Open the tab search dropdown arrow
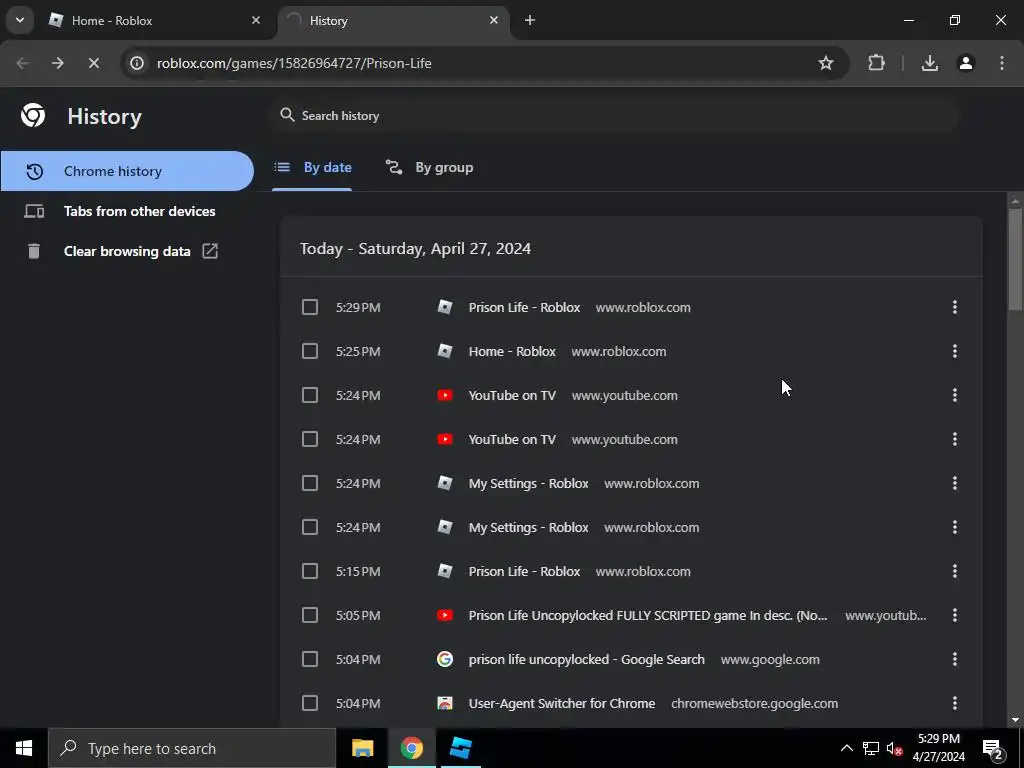1024x768 pixels. [x=20, y=20]
